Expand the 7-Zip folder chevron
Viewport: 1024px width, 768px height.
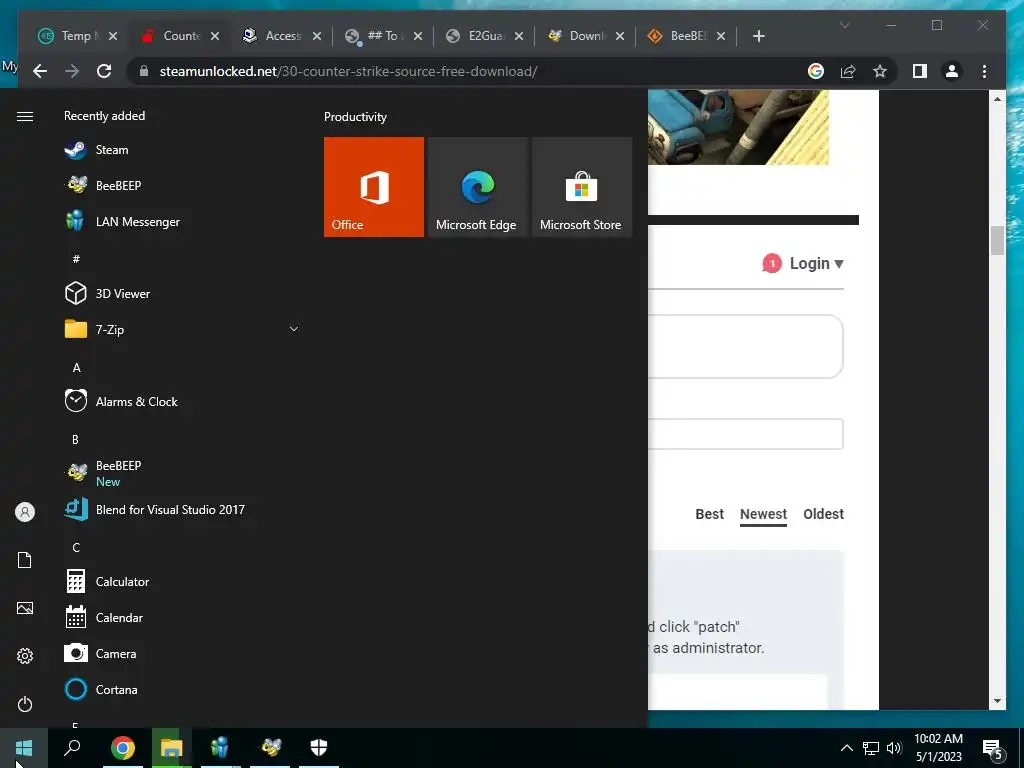coord(294,329)
